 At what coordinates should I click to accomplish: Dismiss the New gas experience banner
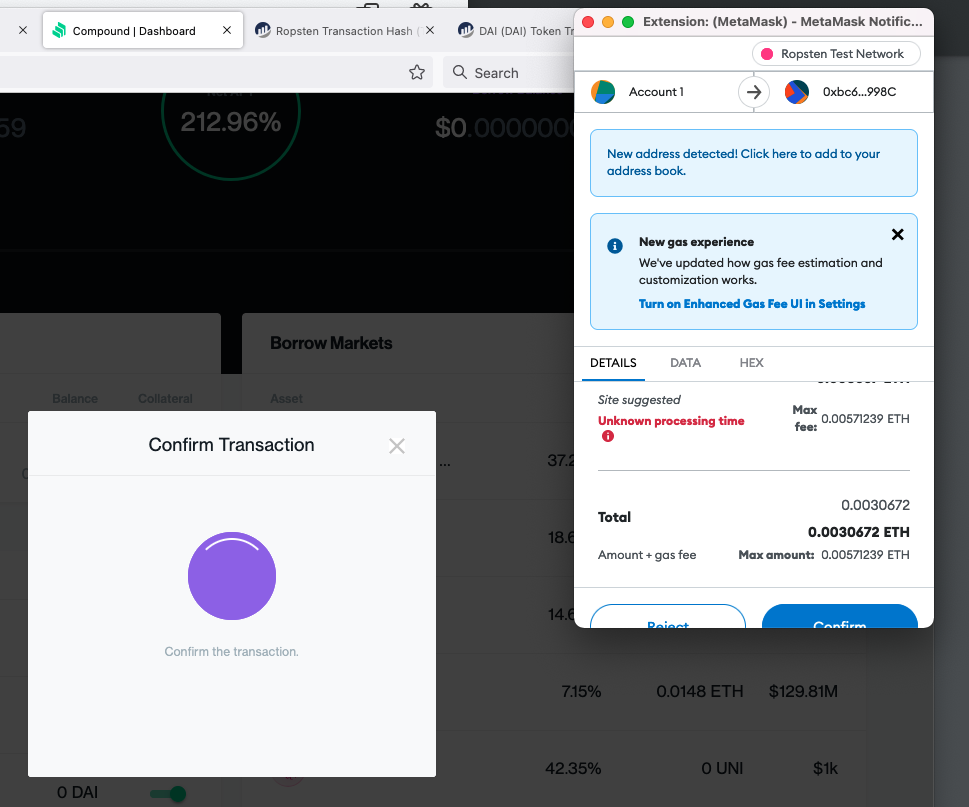[897, 235]
